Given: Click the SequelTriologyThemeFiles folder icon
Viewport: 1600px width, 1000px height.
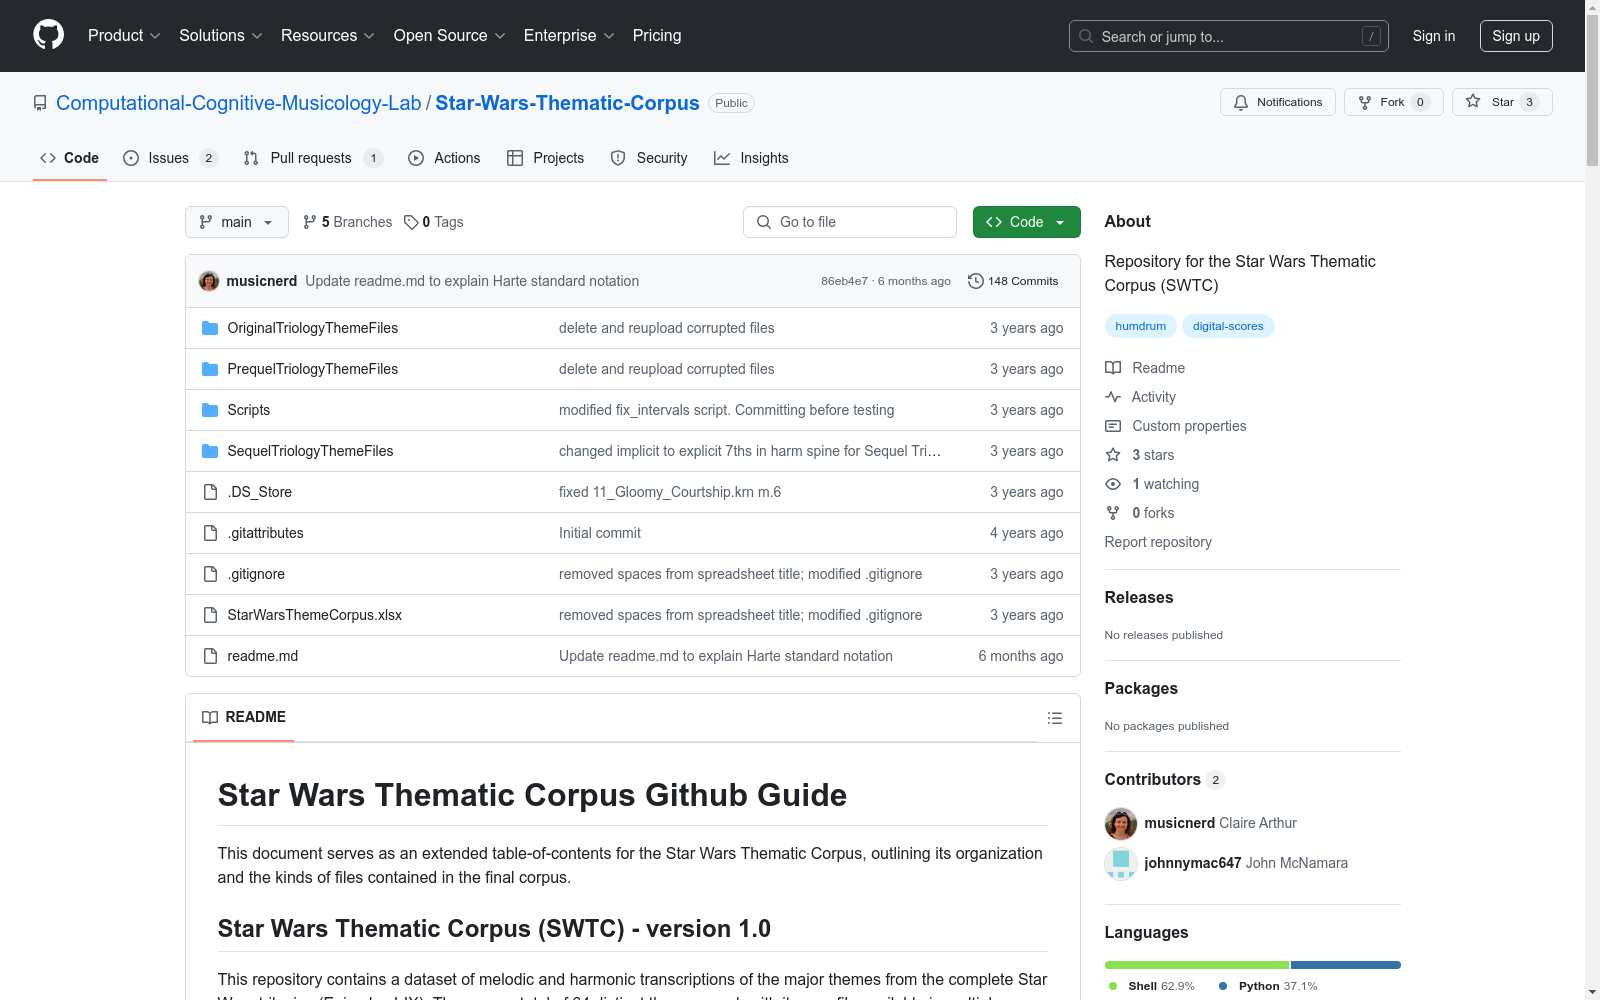Looking at the screenshot, I should (x=210, y=451).
